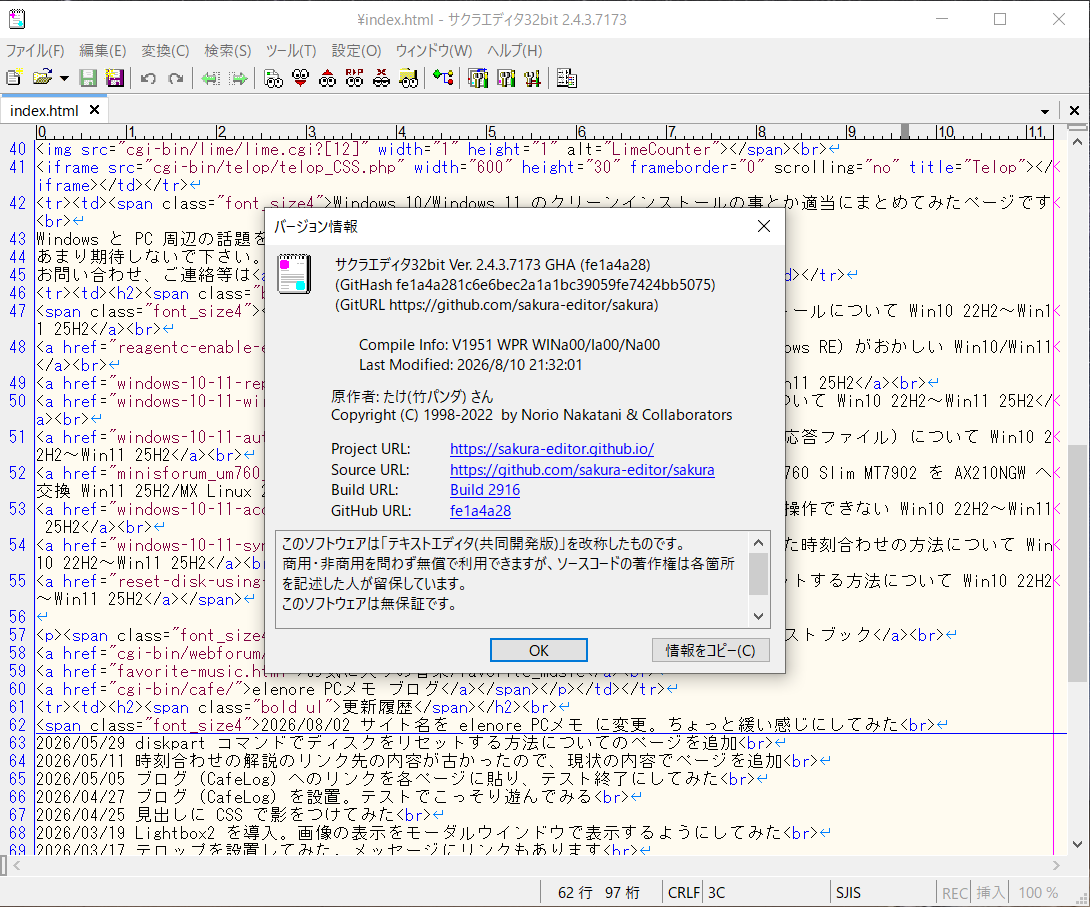Viewport: 1090px width, 907px height.
Task: Expand the open-file recent dropdown arrow
Action: click(x=64, y=79)
